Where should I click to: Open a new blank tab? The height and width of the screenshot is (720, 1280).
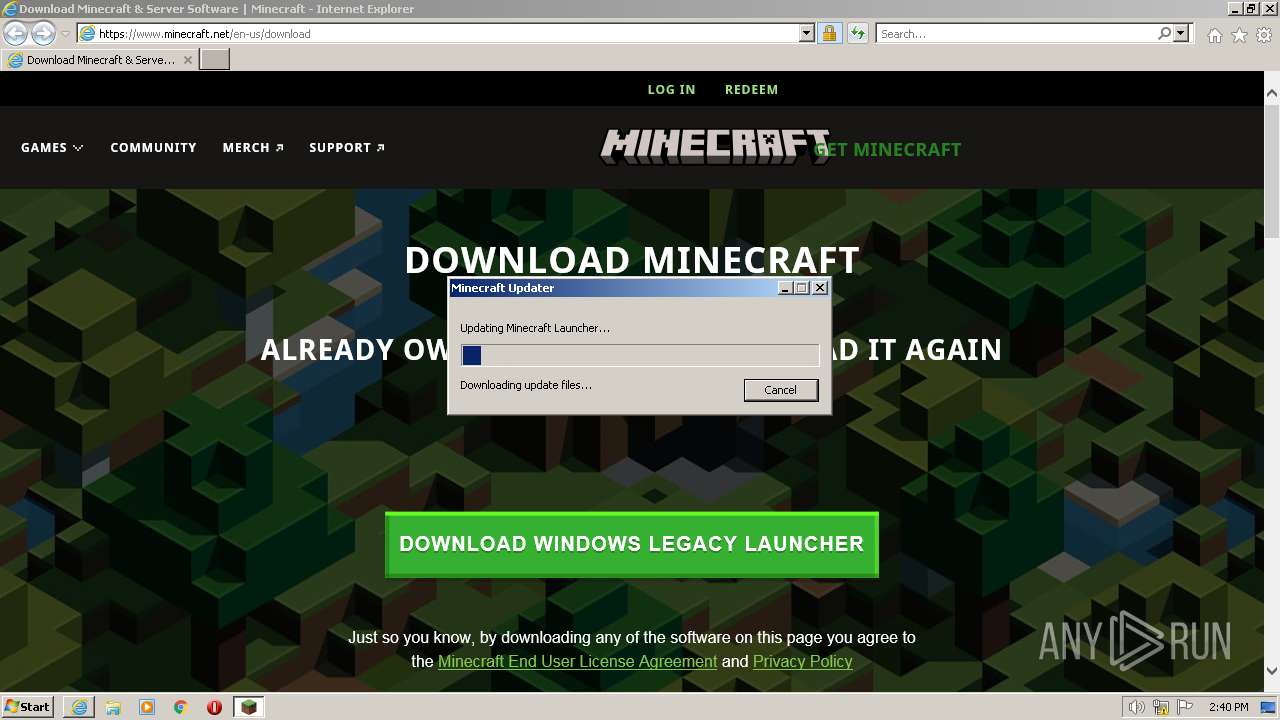pyautogui.click(x=215, y=59)
